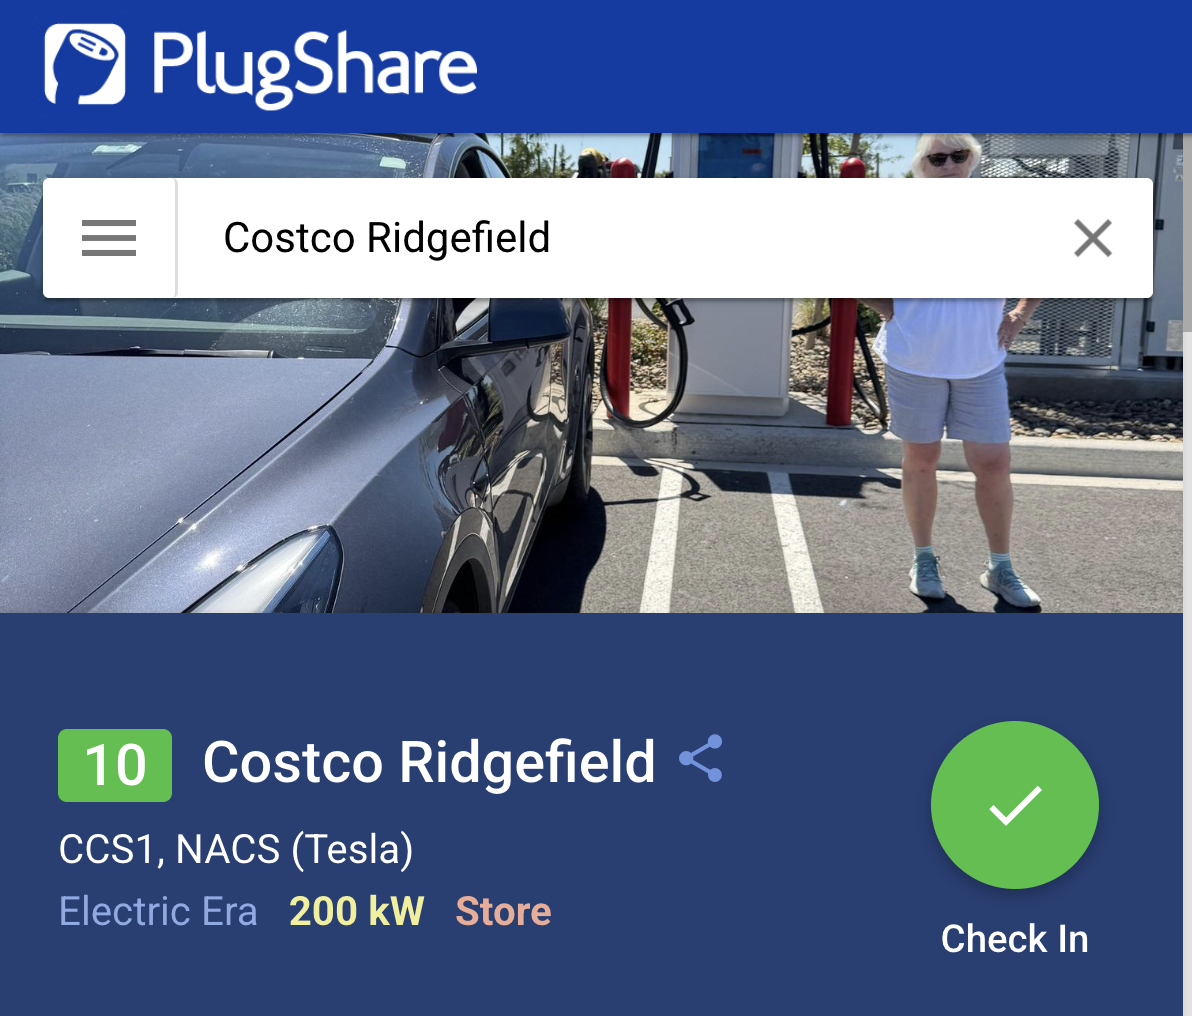Open the Costco Ridgefield location title
The image size is (1192, 1016).
[429, 762]
